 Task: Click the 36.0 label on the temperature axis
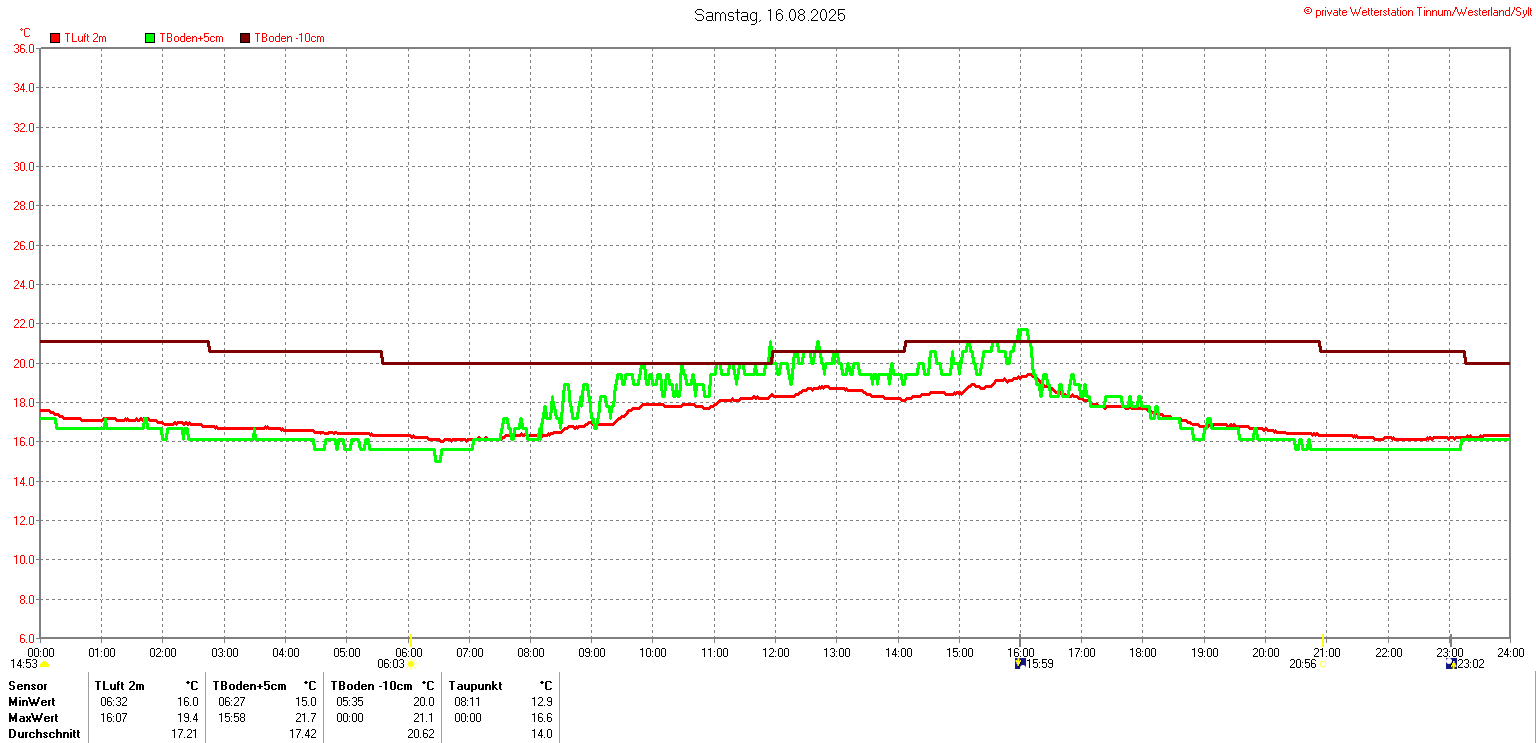[24, 48]
